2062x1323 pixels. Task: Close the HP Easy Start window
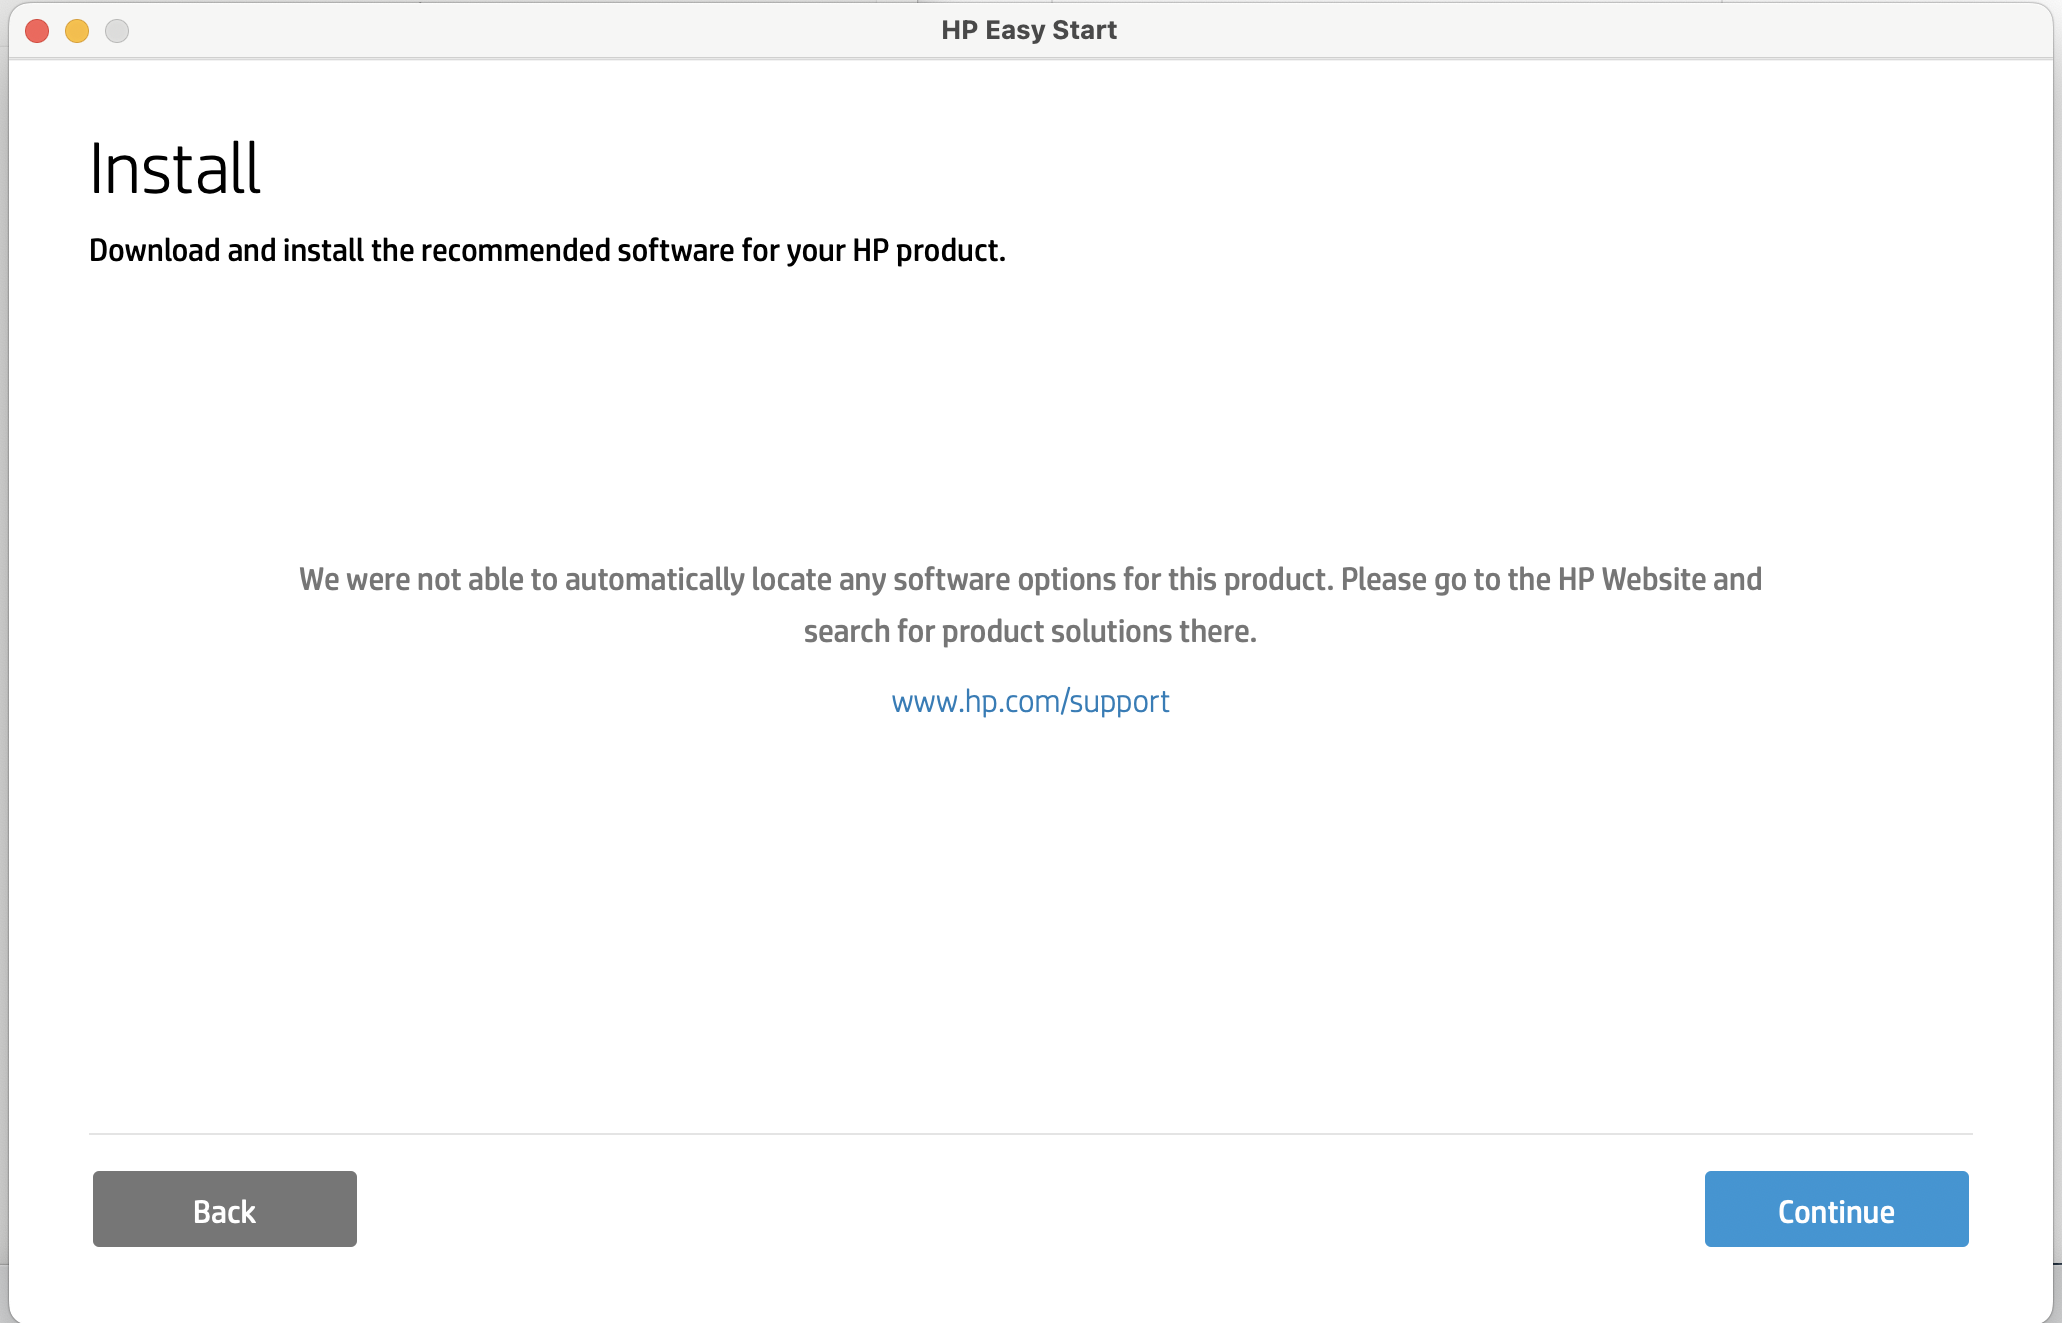pyautogui.click(x=37, y=31)
